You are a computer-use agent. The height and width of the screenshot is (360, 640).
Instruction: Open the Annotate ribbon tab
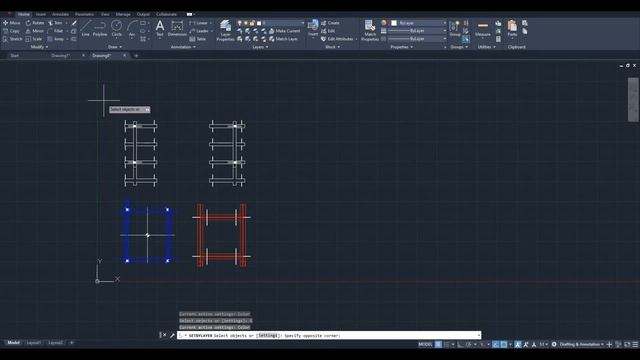pyautogui.click(x=60, y=14)
